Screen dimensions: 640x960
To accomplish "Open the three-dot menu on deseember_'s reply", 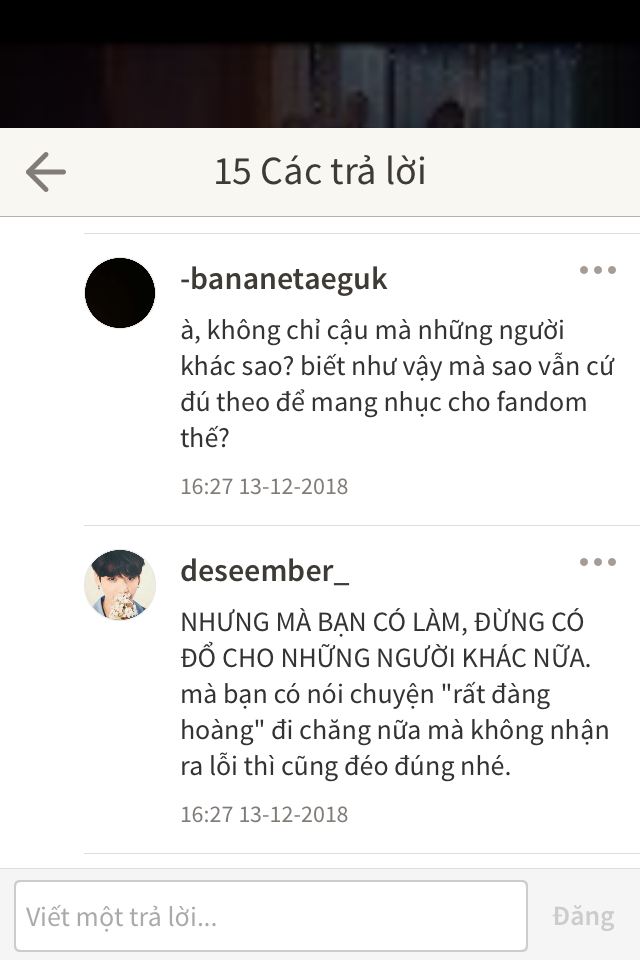I will [598, 562].
